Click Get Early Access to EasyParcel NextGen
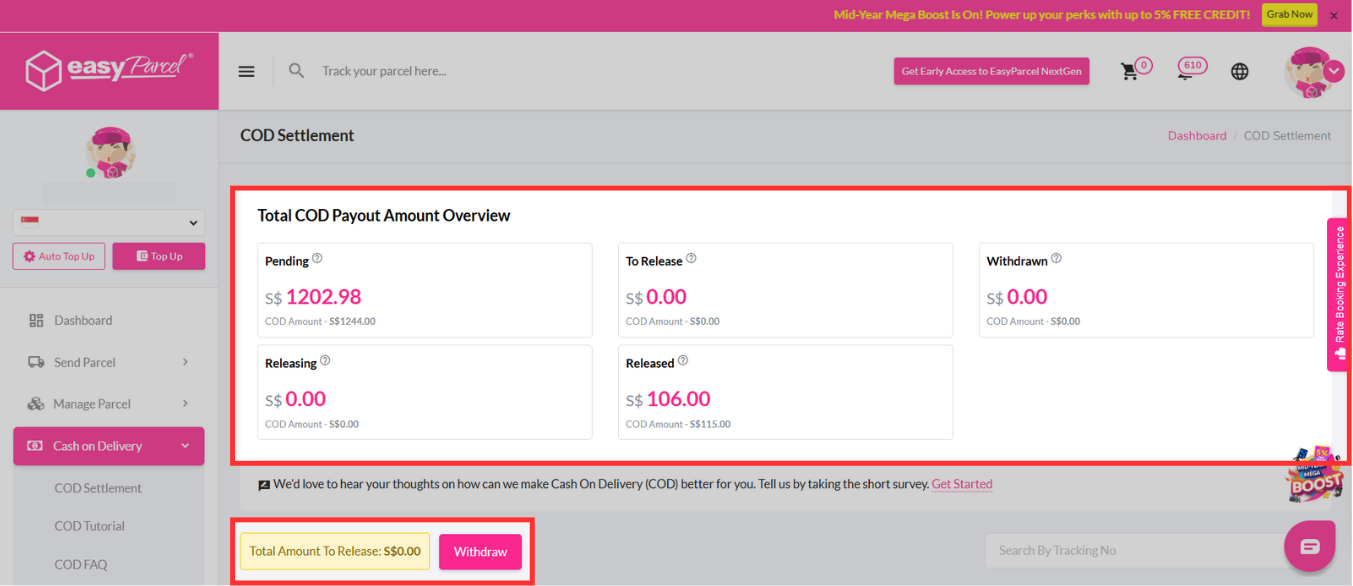The image size is (1353, 586). tap(991, 71)
